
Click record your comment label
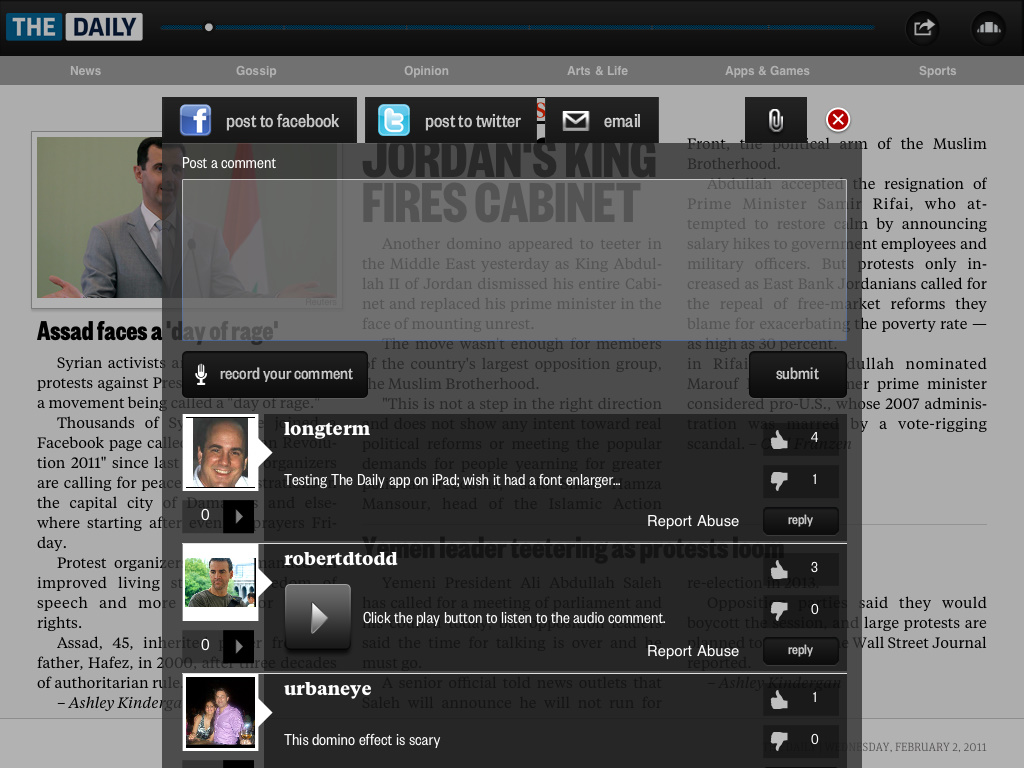[x=286, y=374]
